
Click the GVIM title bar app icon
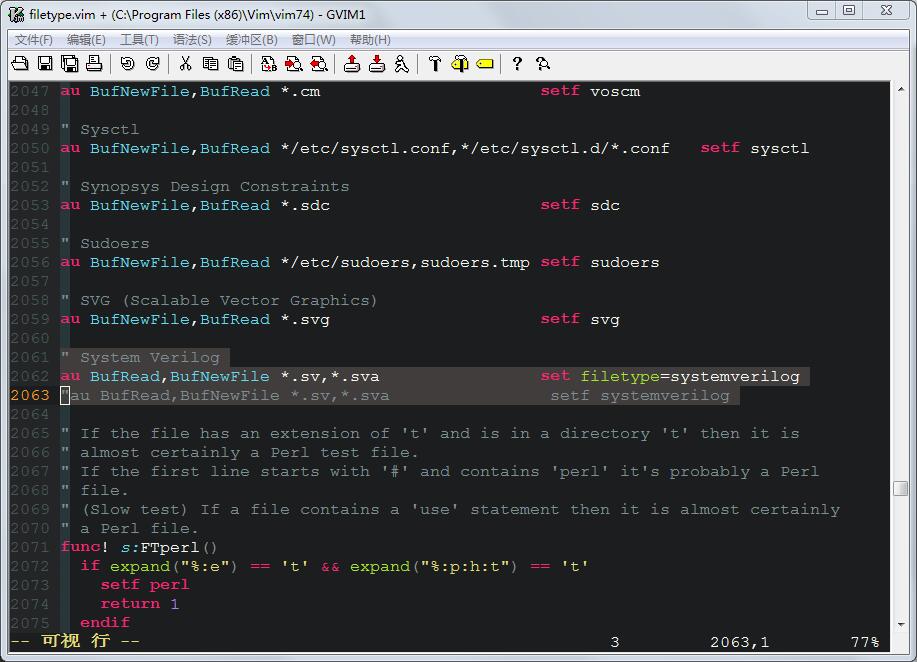click(x=16, y=14)
